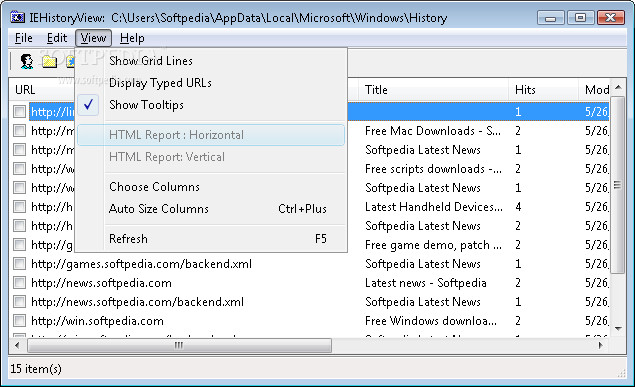Click horizontal scrollbar right arrow
Viewport: 635px width, 387px height.
click(601, 345)
